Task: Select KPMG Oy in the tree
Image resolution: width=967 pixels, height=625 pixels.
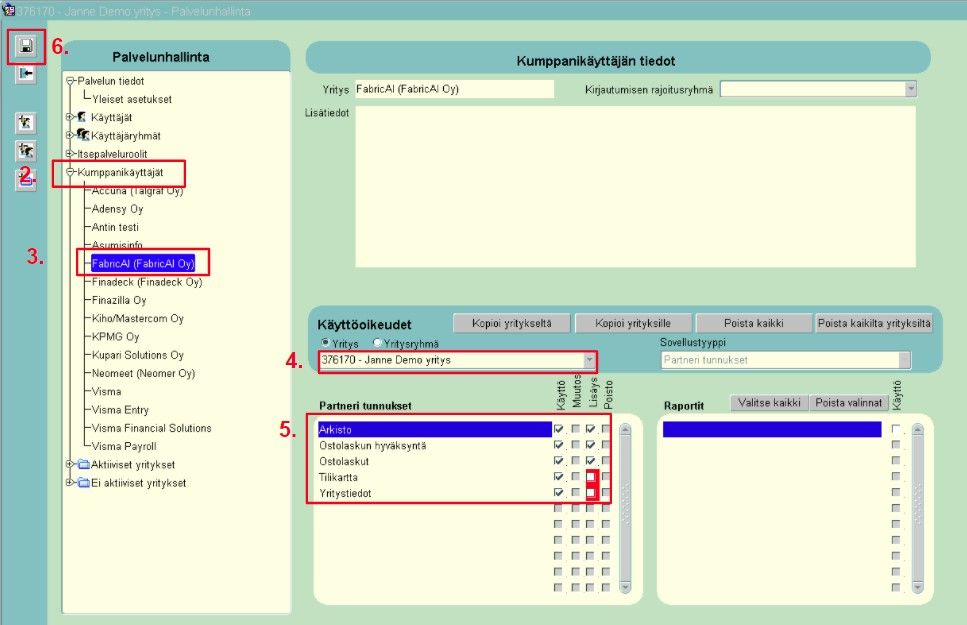Action: click(115, 336)
